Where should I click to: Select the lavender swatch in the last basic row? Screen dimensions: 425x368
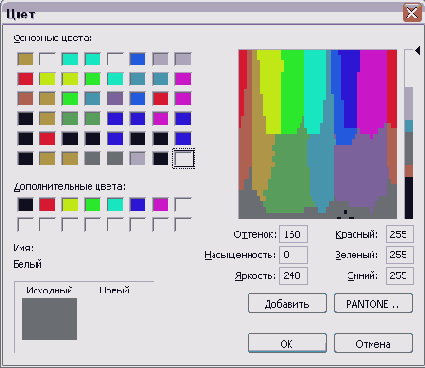[137, 159]
